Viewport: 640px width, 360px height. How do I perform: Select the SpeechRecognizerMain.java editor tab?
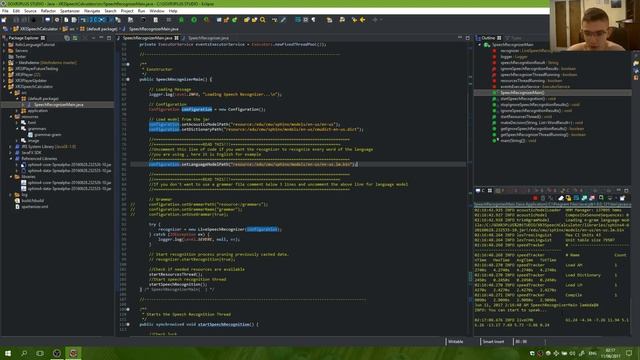click(147, 38)
